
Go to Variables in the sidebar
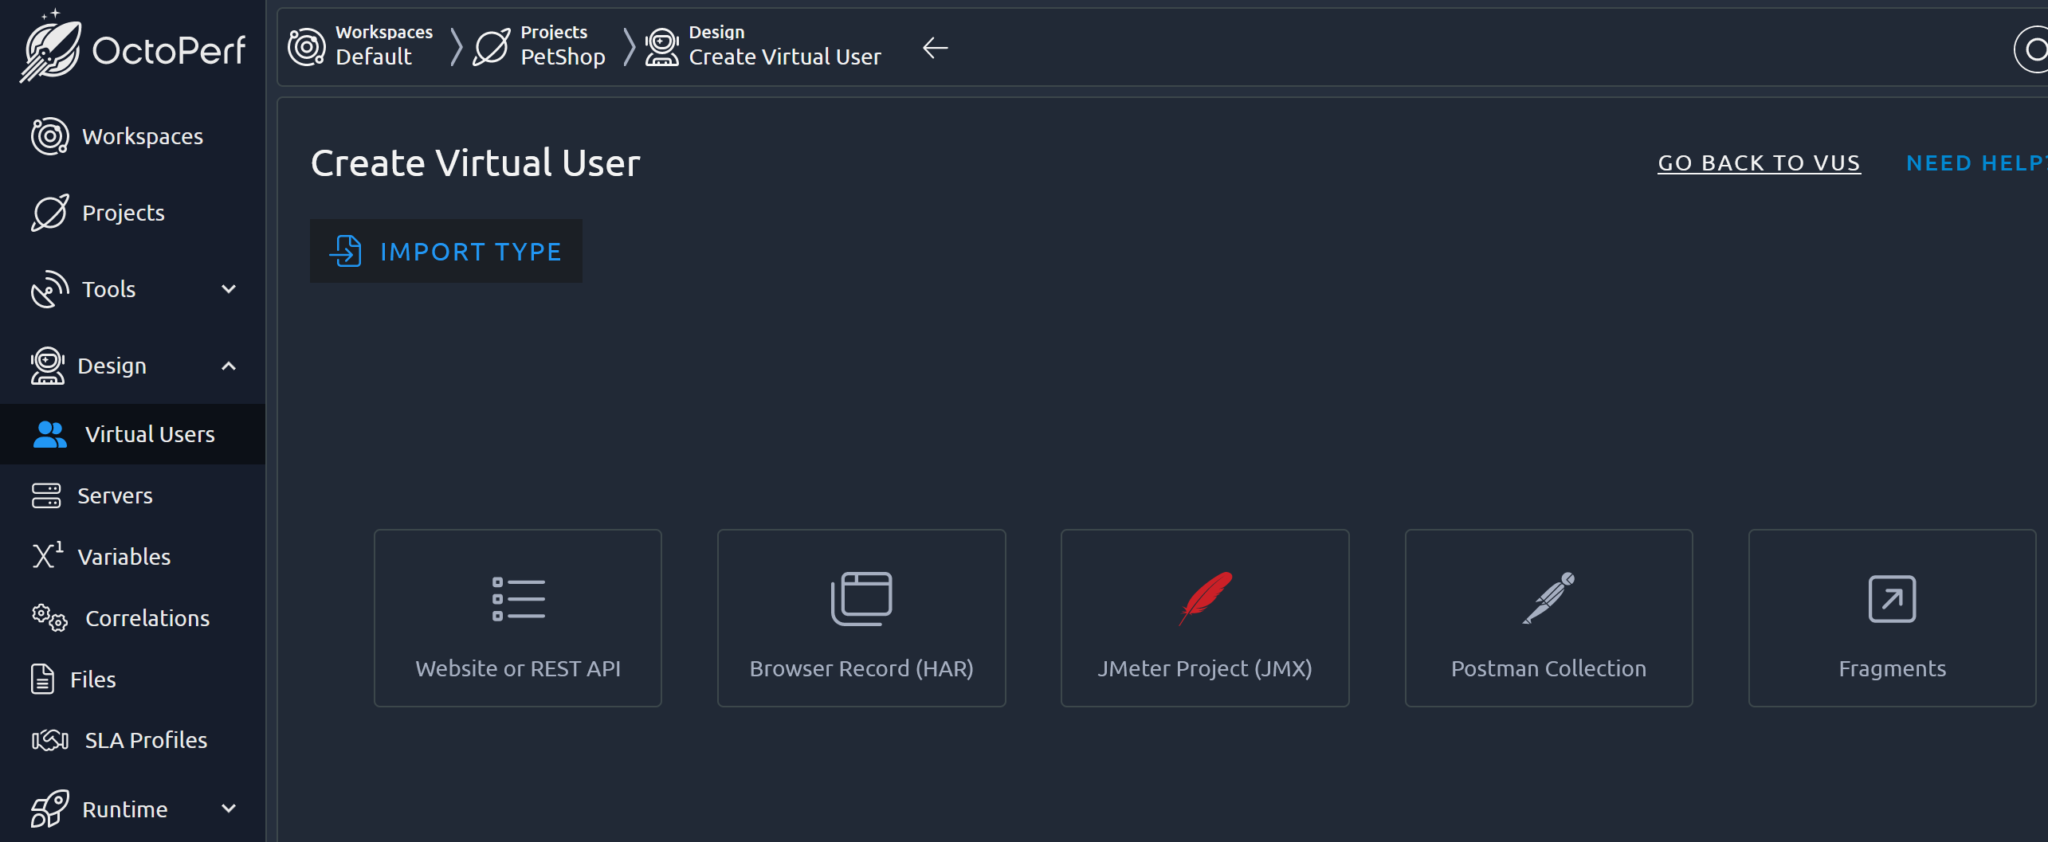point(123,557)
